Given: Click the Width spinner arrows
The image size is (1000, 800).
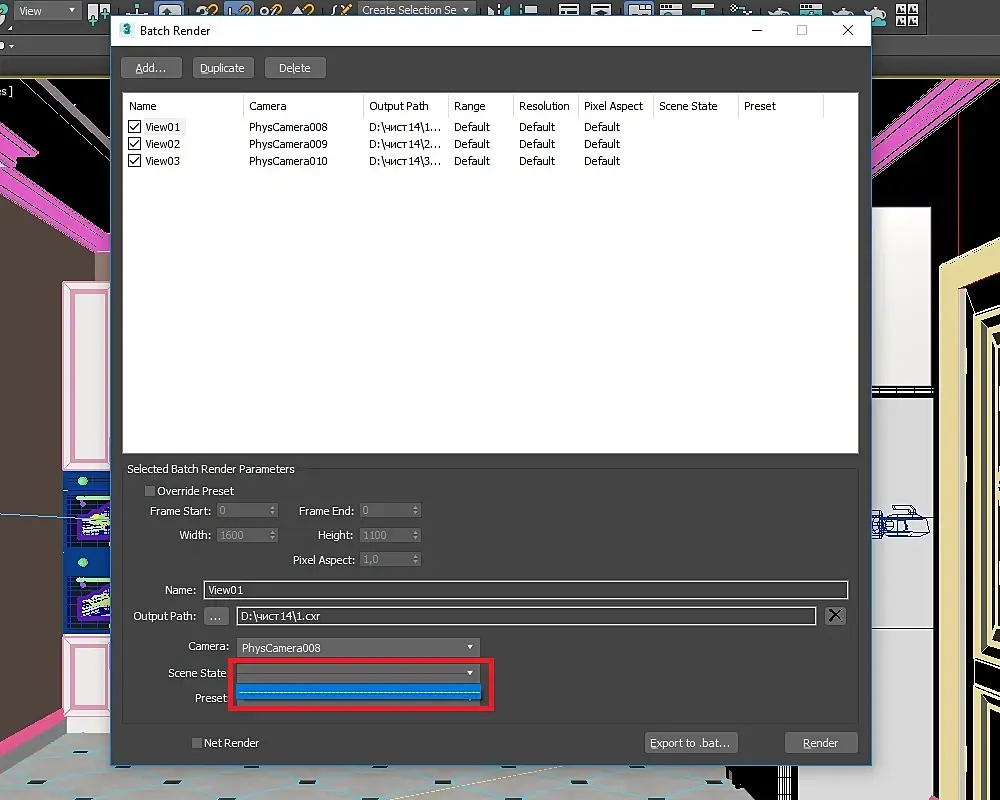Looking at the screenshot, I should [272, 535].
